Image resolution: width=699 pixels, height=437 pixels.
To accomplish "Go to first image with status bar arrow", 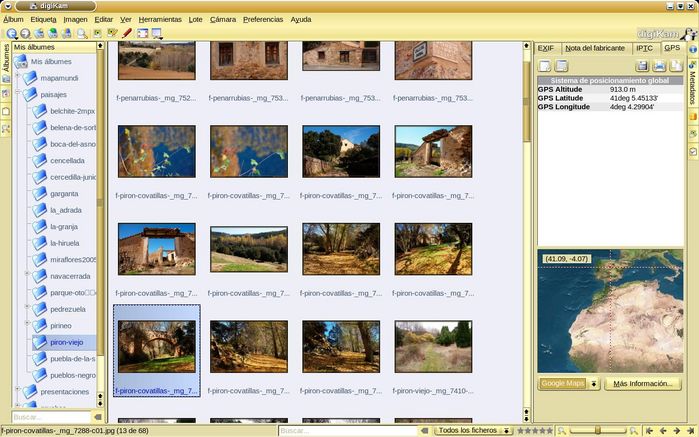I will (x=650, y=431).
